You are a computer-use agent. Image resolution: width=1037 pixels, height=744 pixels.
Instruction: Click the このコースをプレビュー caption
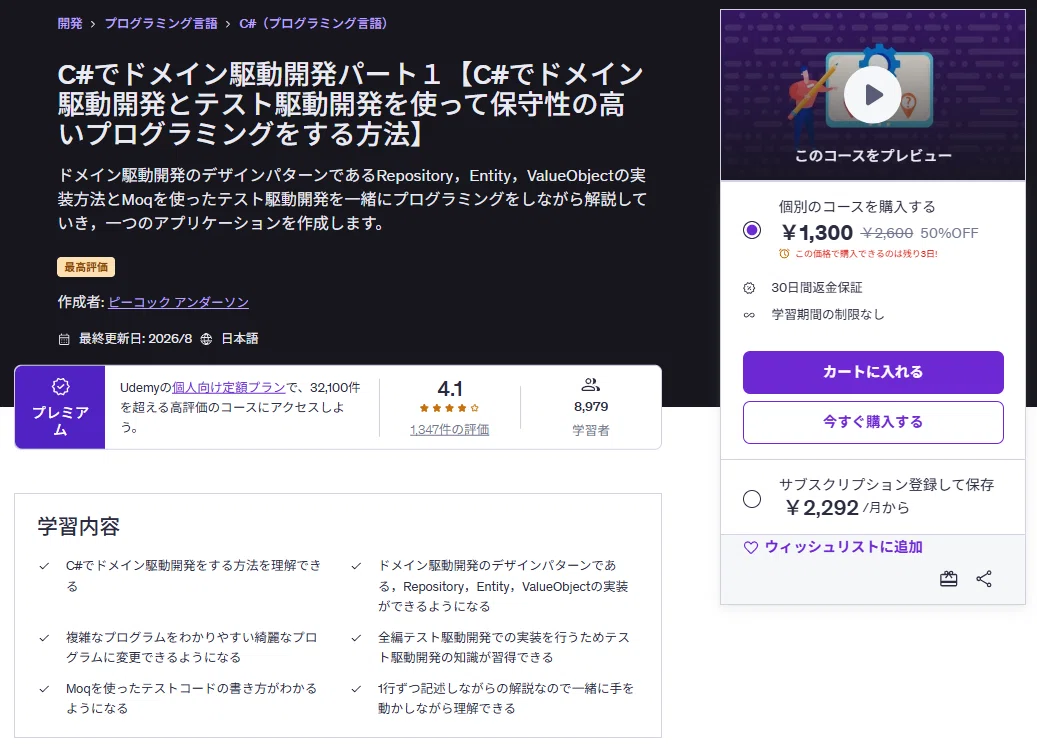873,156
